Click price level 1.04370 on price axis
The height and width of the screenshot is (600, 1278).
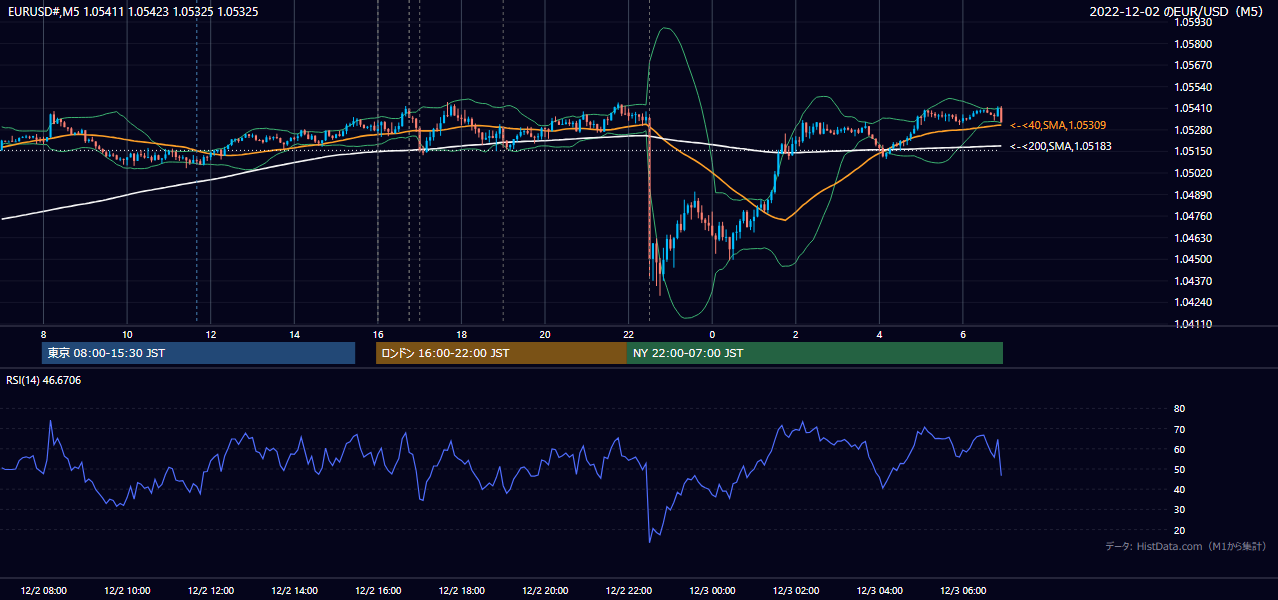(x=1192, y=281)
